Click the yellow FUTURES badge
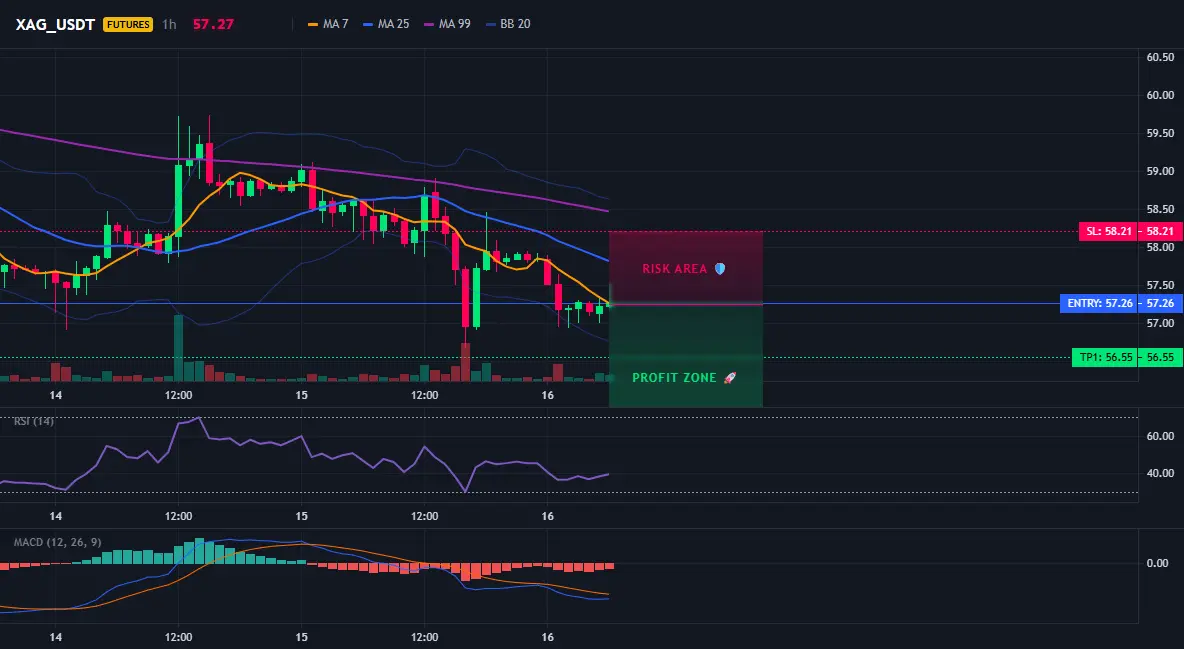1184x649 pixels. (128, 24)
